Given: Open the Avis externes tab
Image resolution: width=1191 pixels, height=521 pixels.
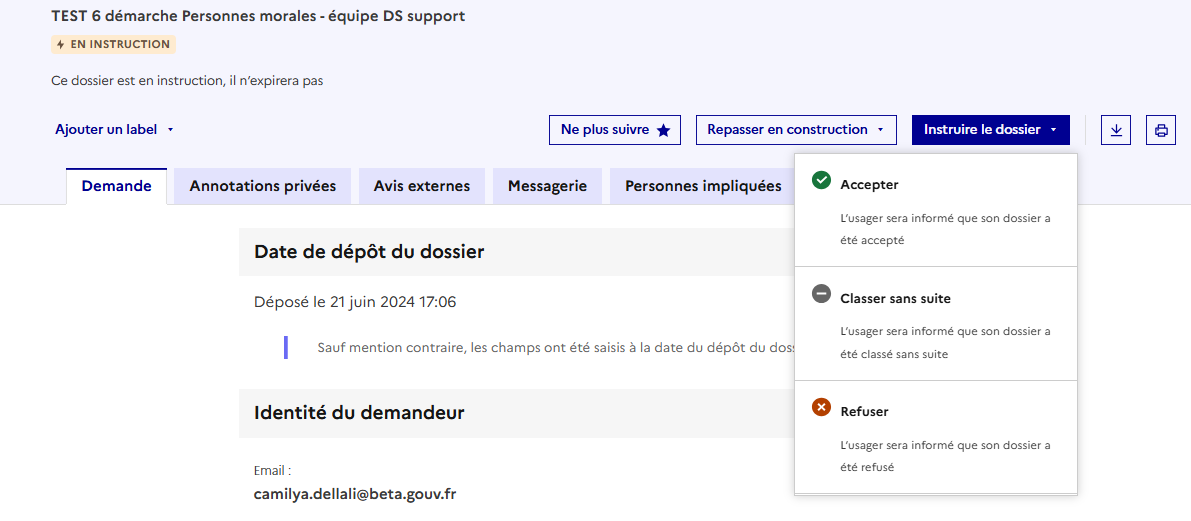Looking at the screenshot, I should click(421, 186).
